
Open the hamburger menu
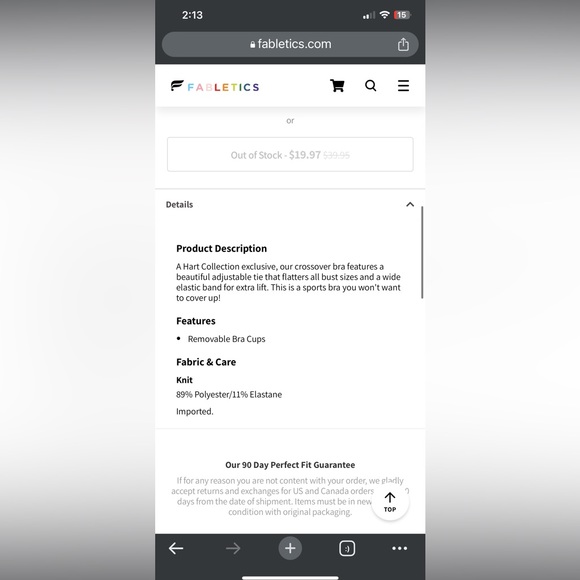pos(403,85)
